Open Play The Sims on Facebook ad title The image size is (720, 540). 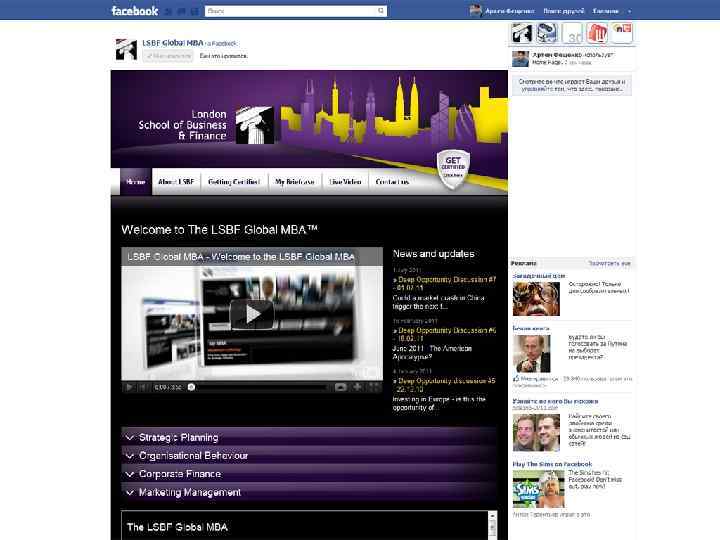tap(552, 464)
